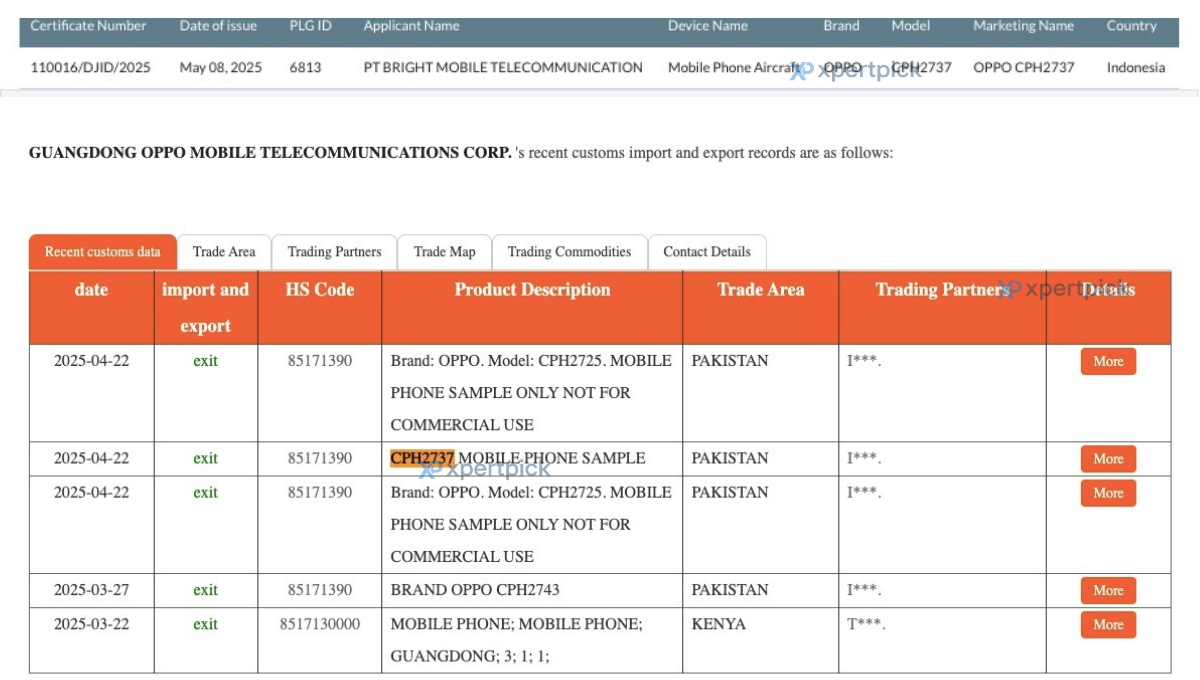Image resolution: width=1200 pixels, height=680 pixels.
Task: Open the Trading Partners tab
Action: click(334, 252)
